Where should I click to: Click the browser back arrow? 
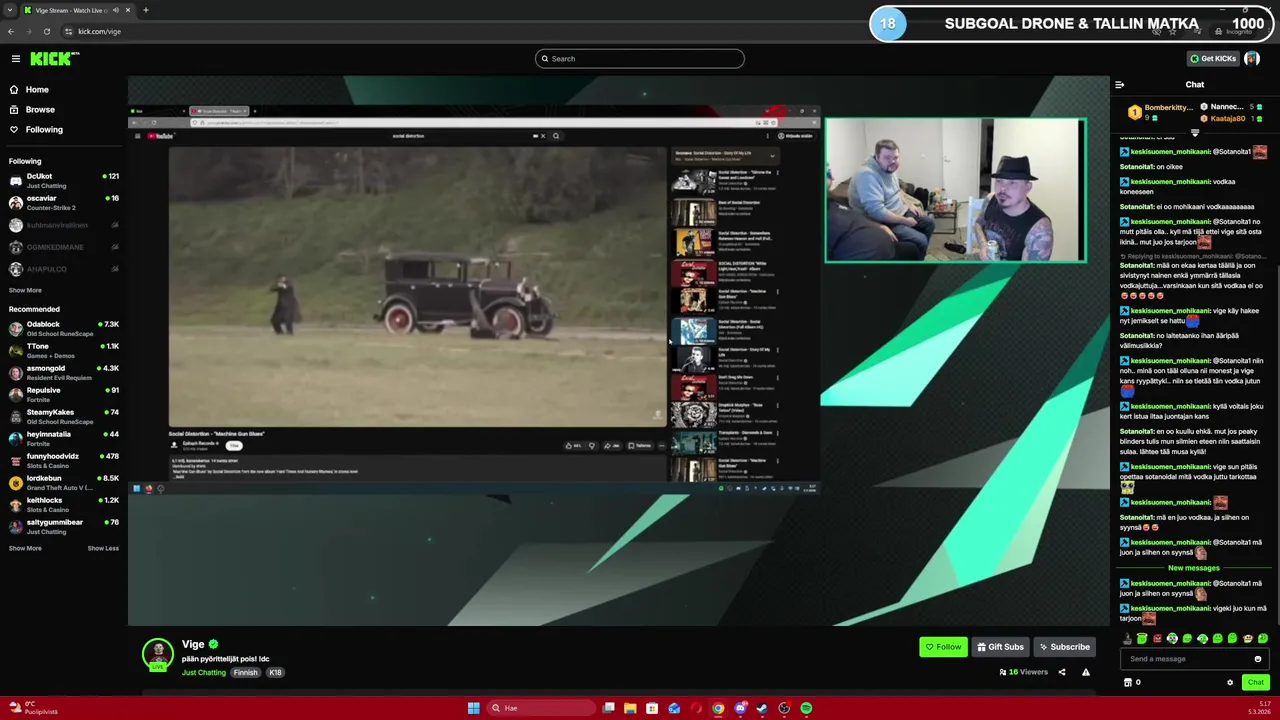[11, 31]
